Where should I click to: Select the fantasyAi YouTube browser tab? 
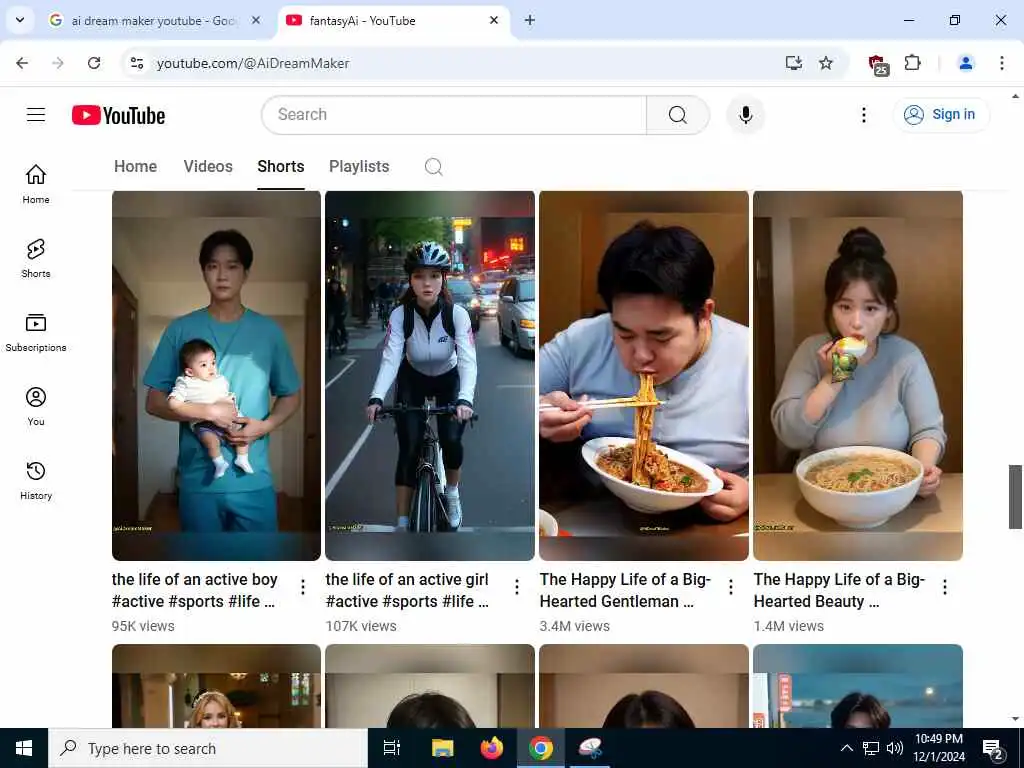392,21
